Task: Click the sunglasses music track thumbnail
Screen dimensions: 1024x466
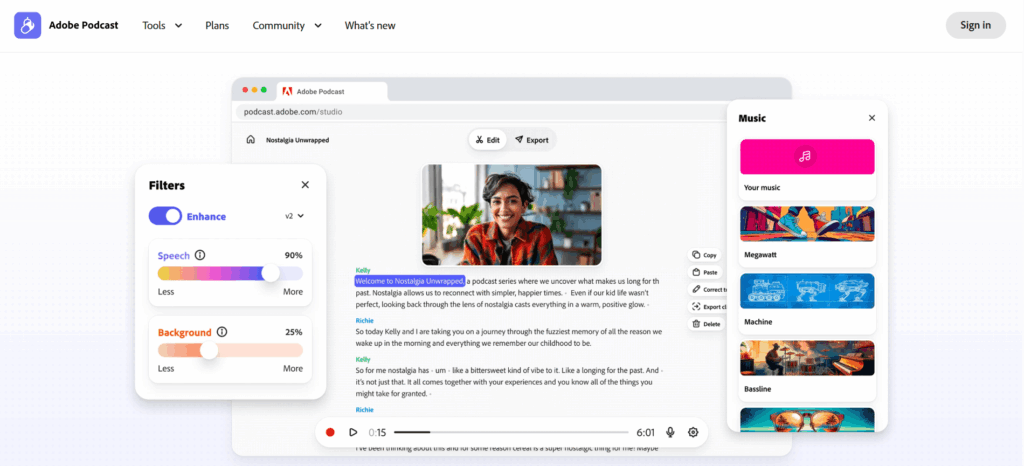Action: 807,419
